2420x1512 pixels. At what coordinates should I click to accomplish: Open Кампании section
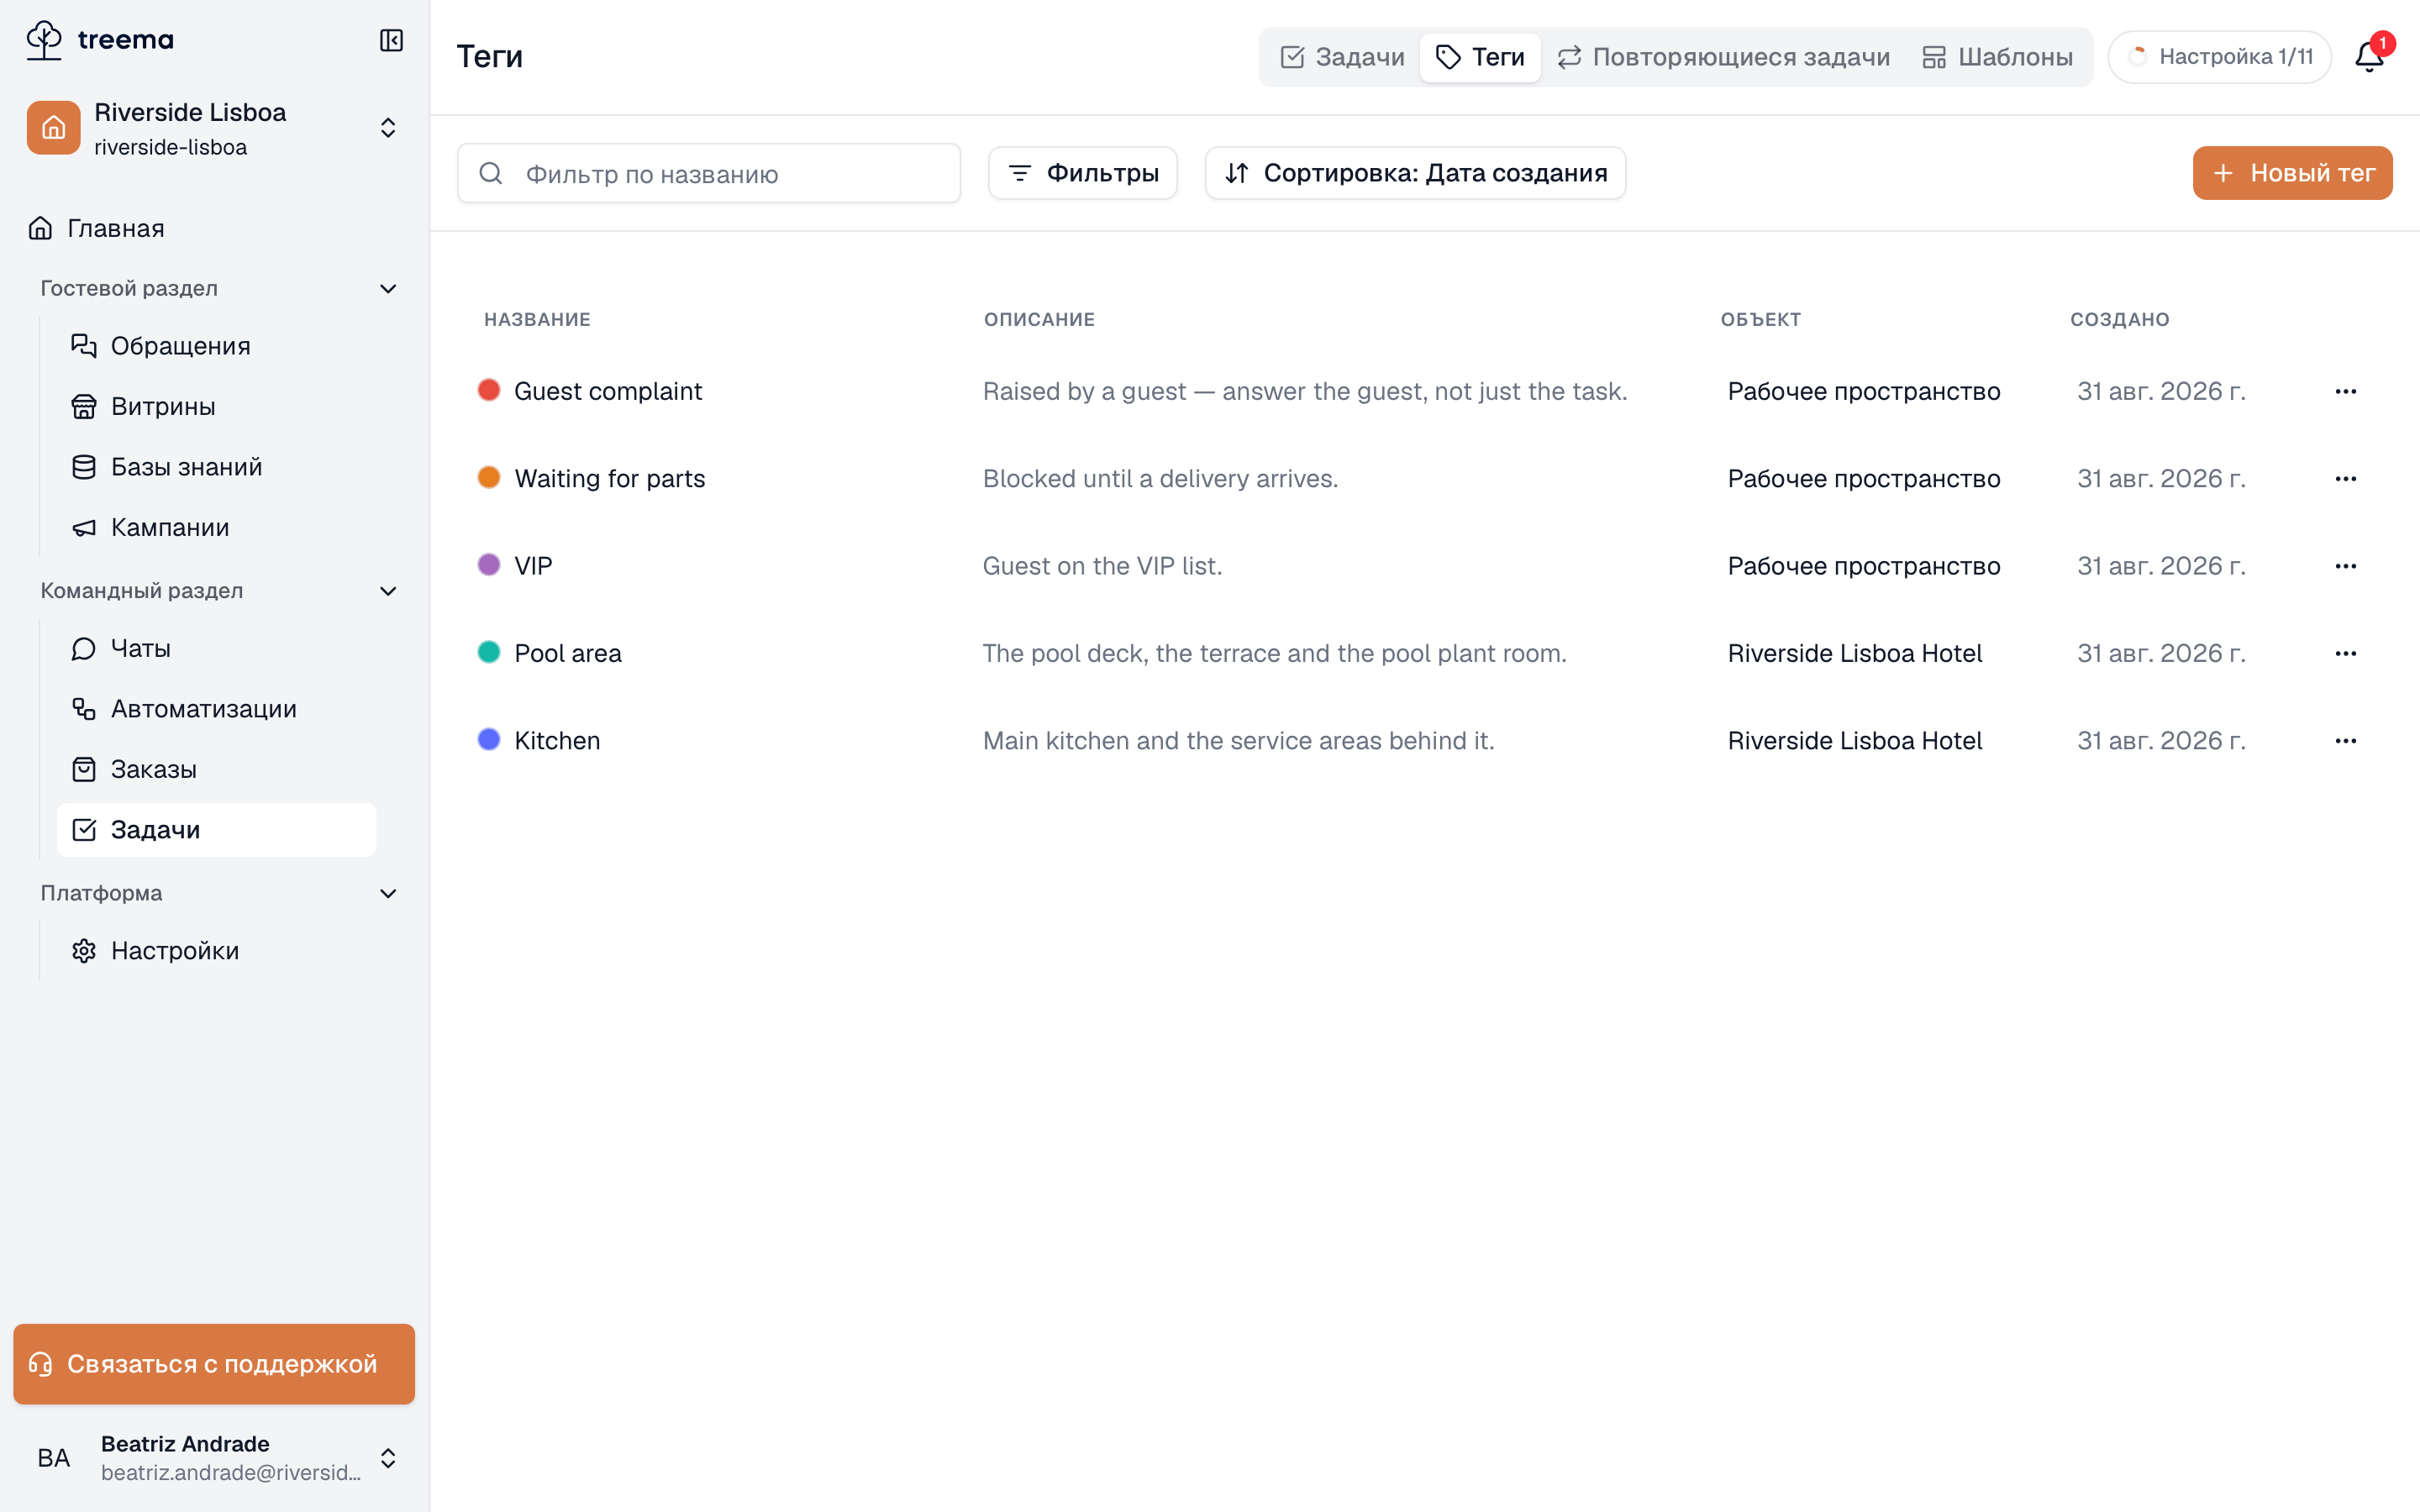(216, 528)
